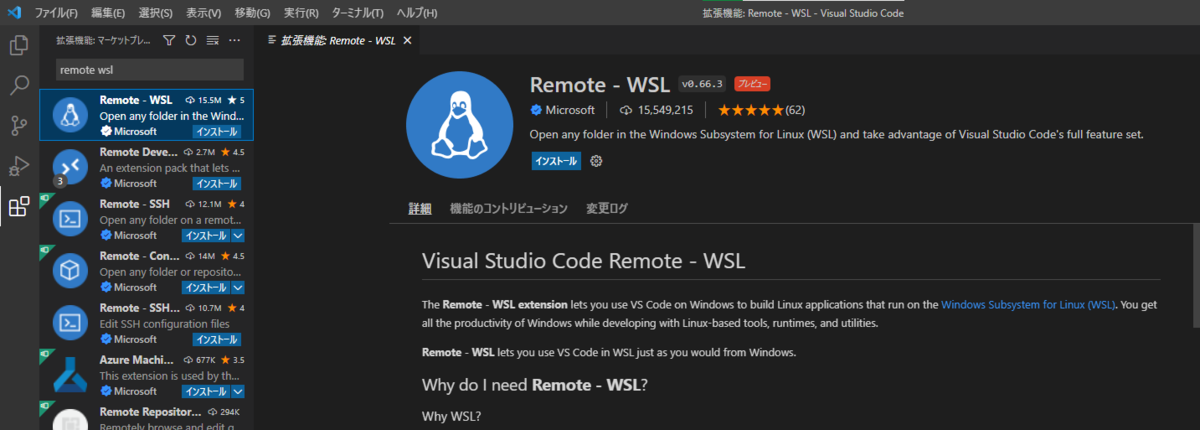Open the 実行(R) menu
The image size is (1200, 430).
pos(301,13)
